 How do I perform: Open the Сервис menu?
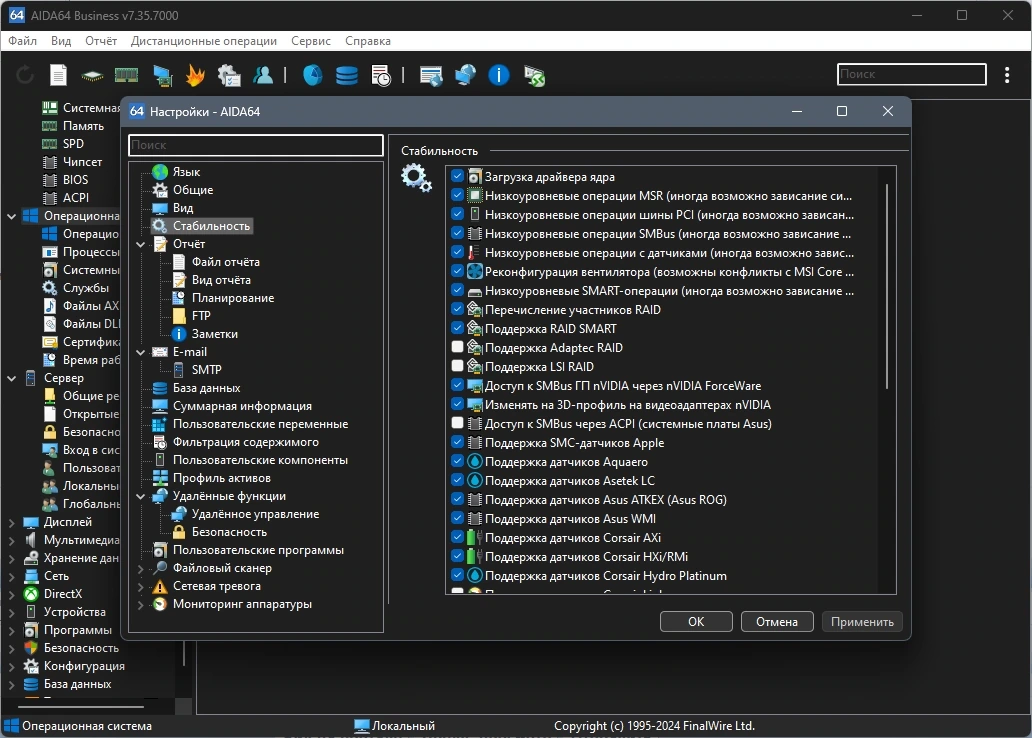(x=311, y=41)
